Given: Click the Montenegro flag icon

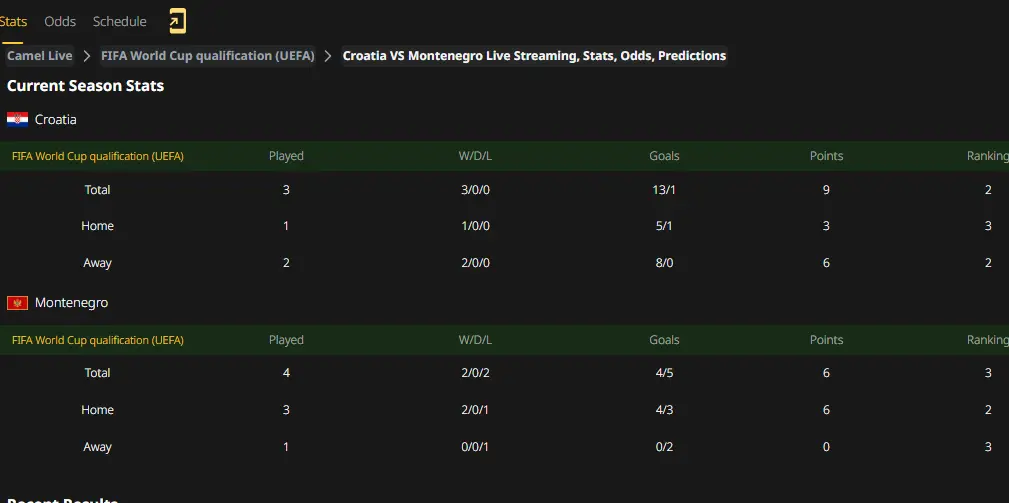Looking at the screenshot, I should (x=17, y=303).
